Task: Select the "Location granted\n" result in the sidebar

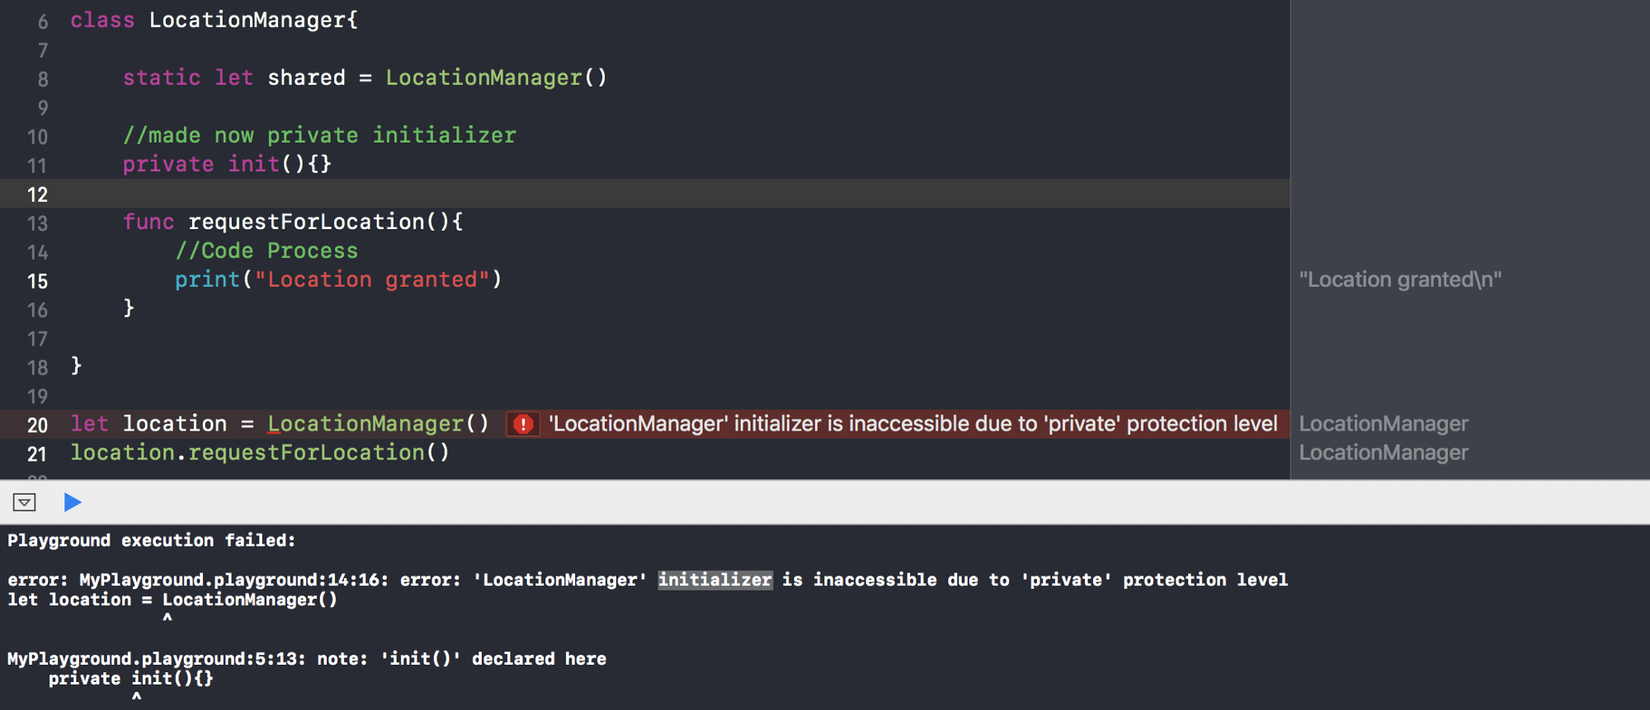Action: pyautogui.click(x=1400, y=280)
